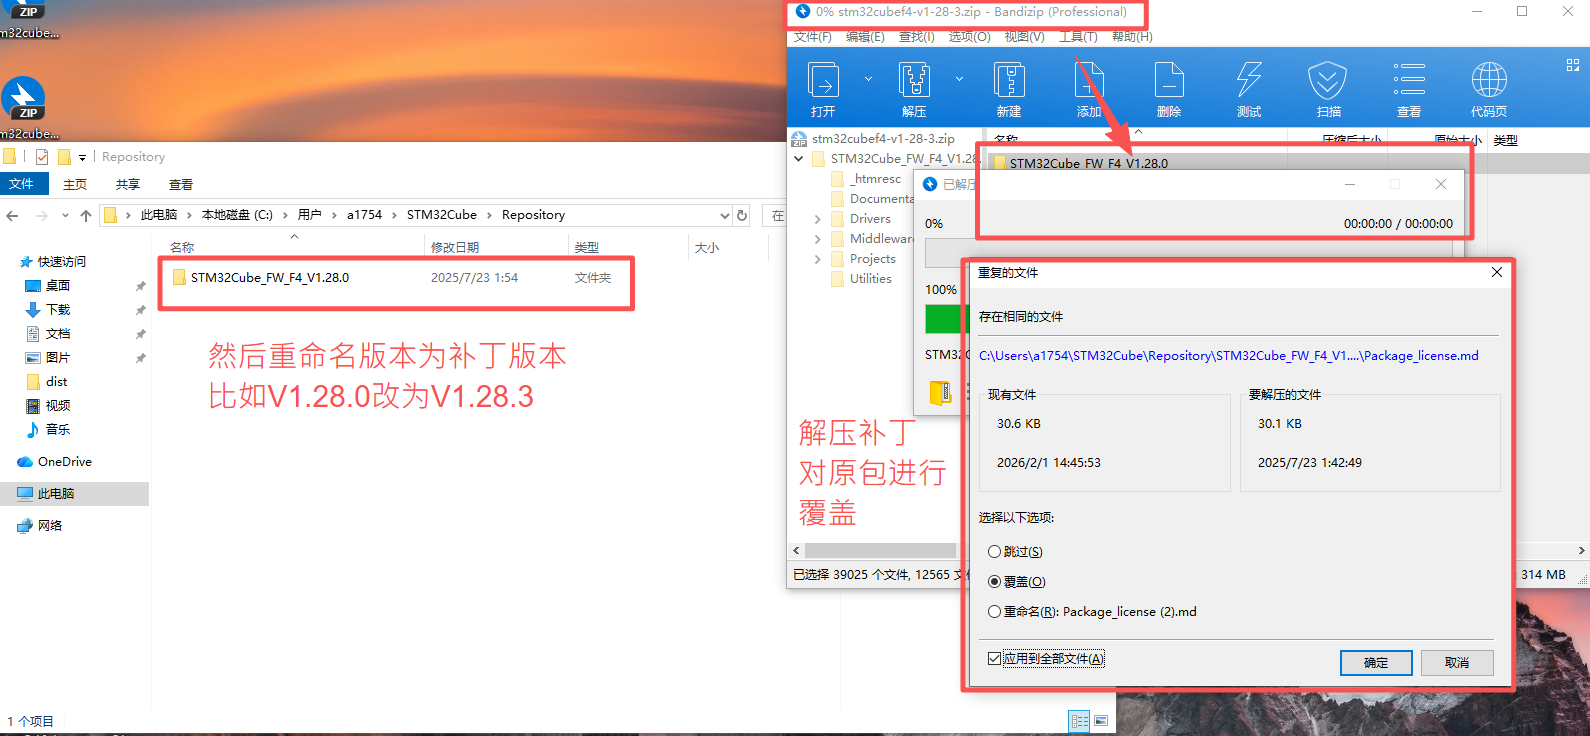
Task: Open the Tools (工具) menu in Bandizip
Action: click(x=1078, y=37)
